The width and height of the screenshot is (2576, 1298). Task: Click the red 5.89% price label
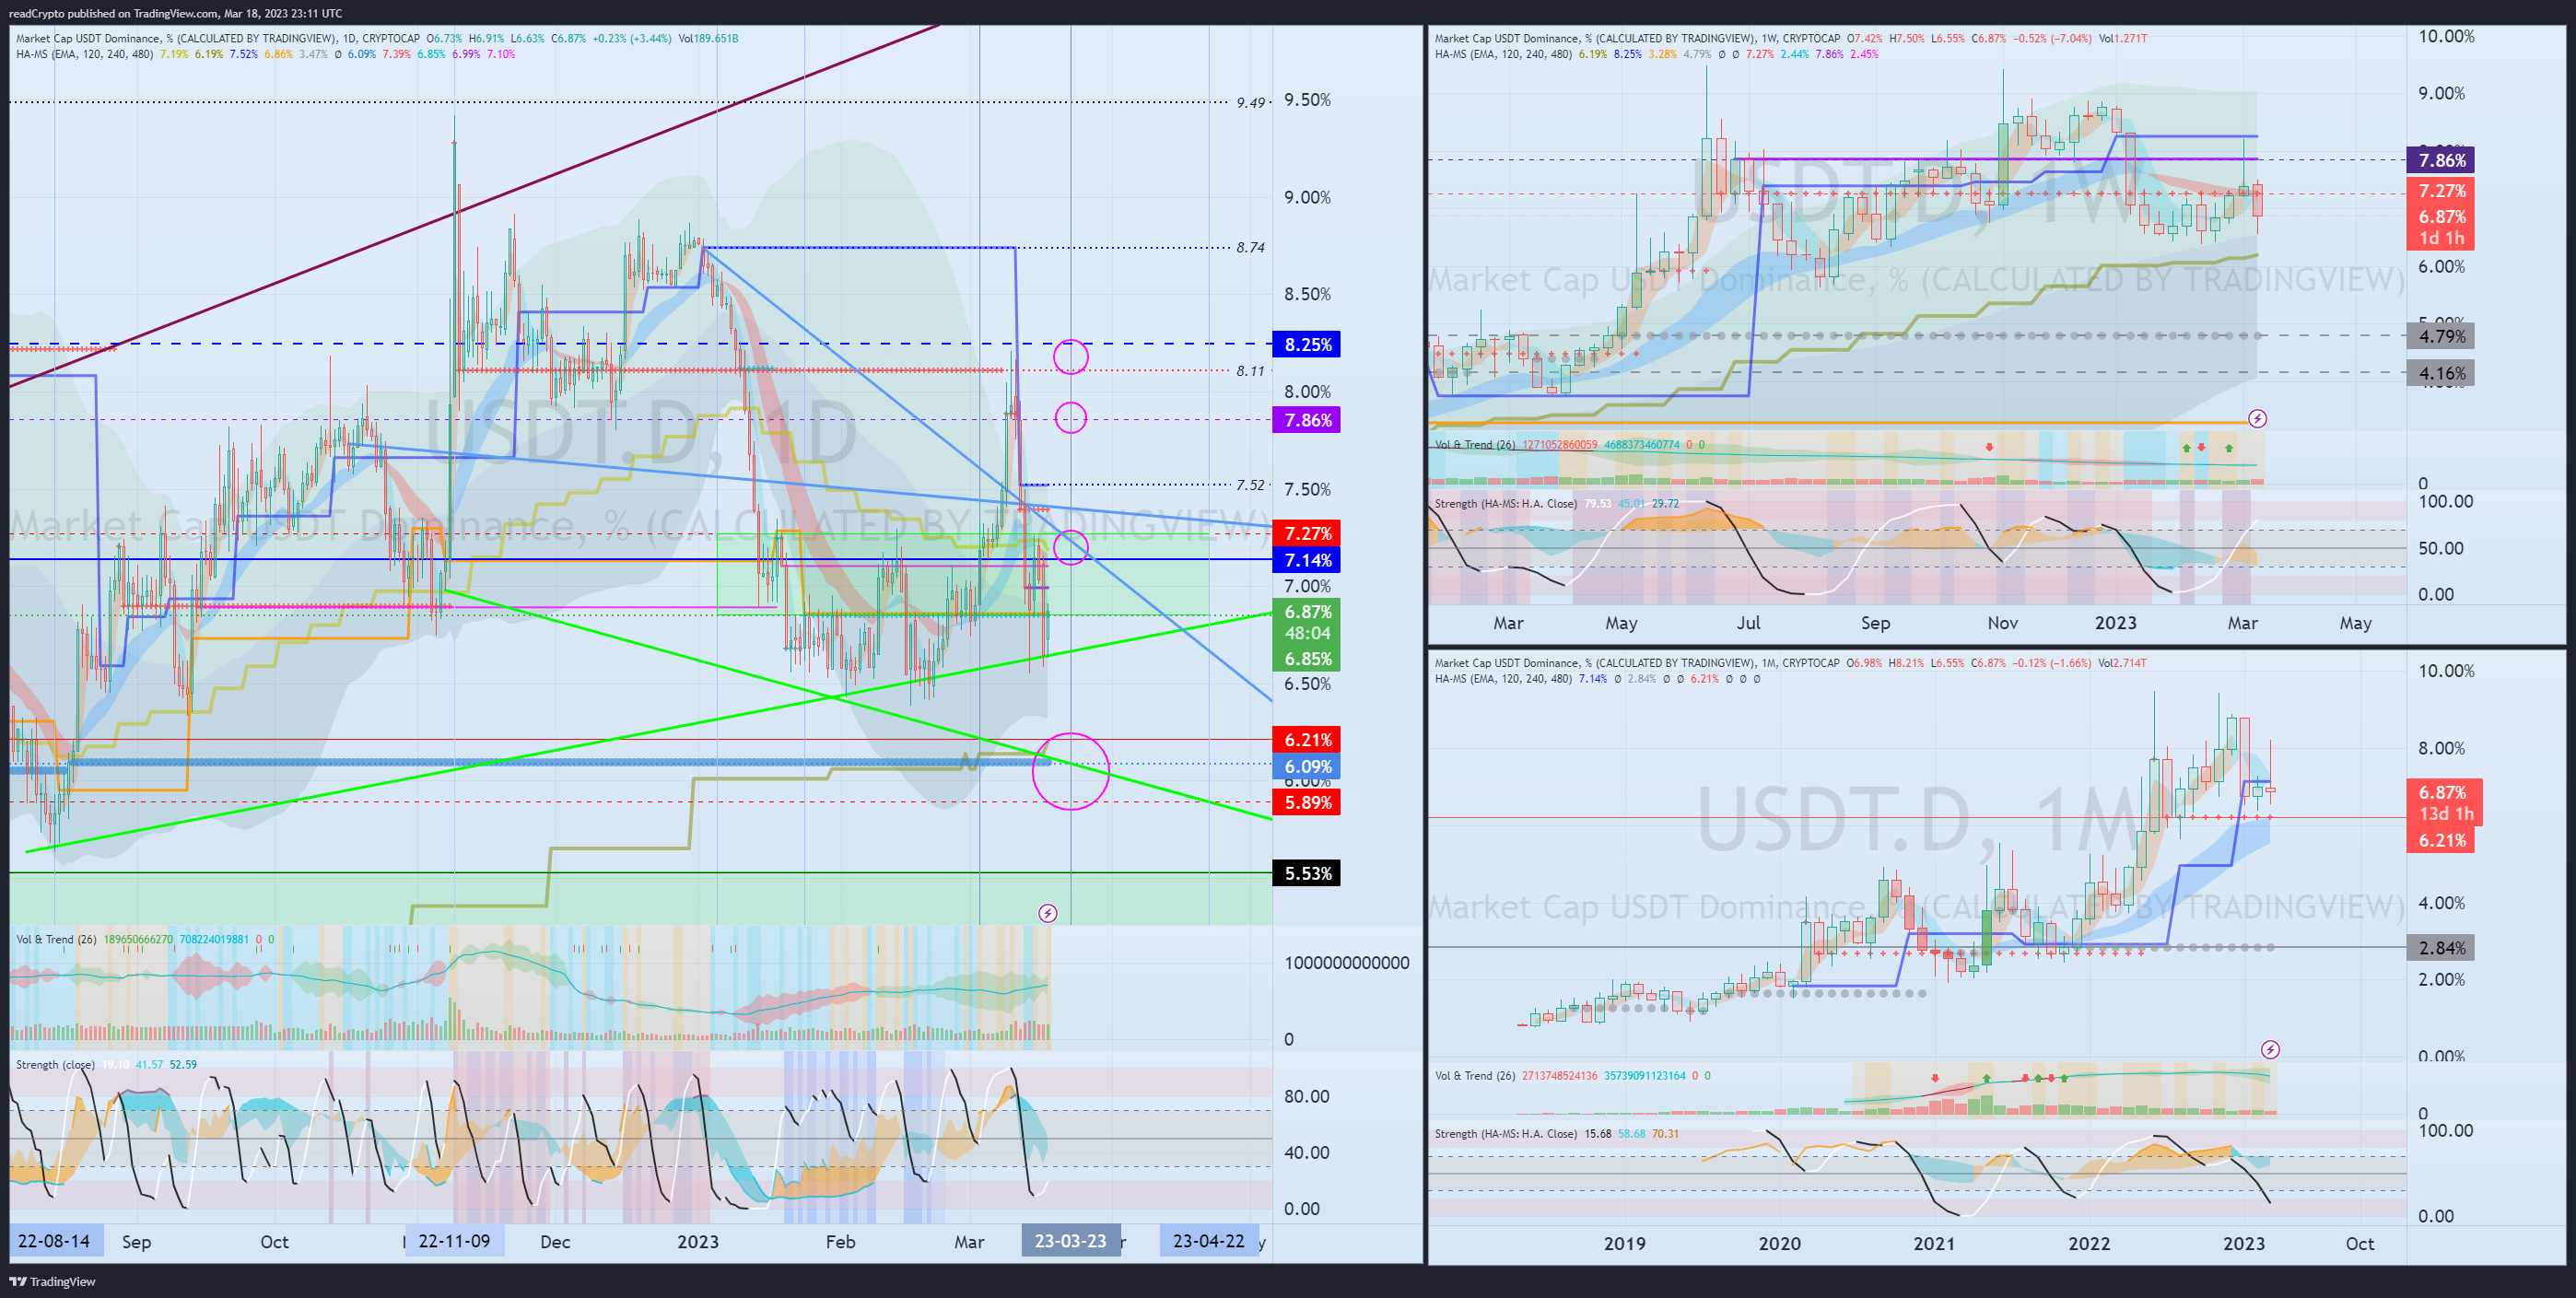(x=1307, y=802)
